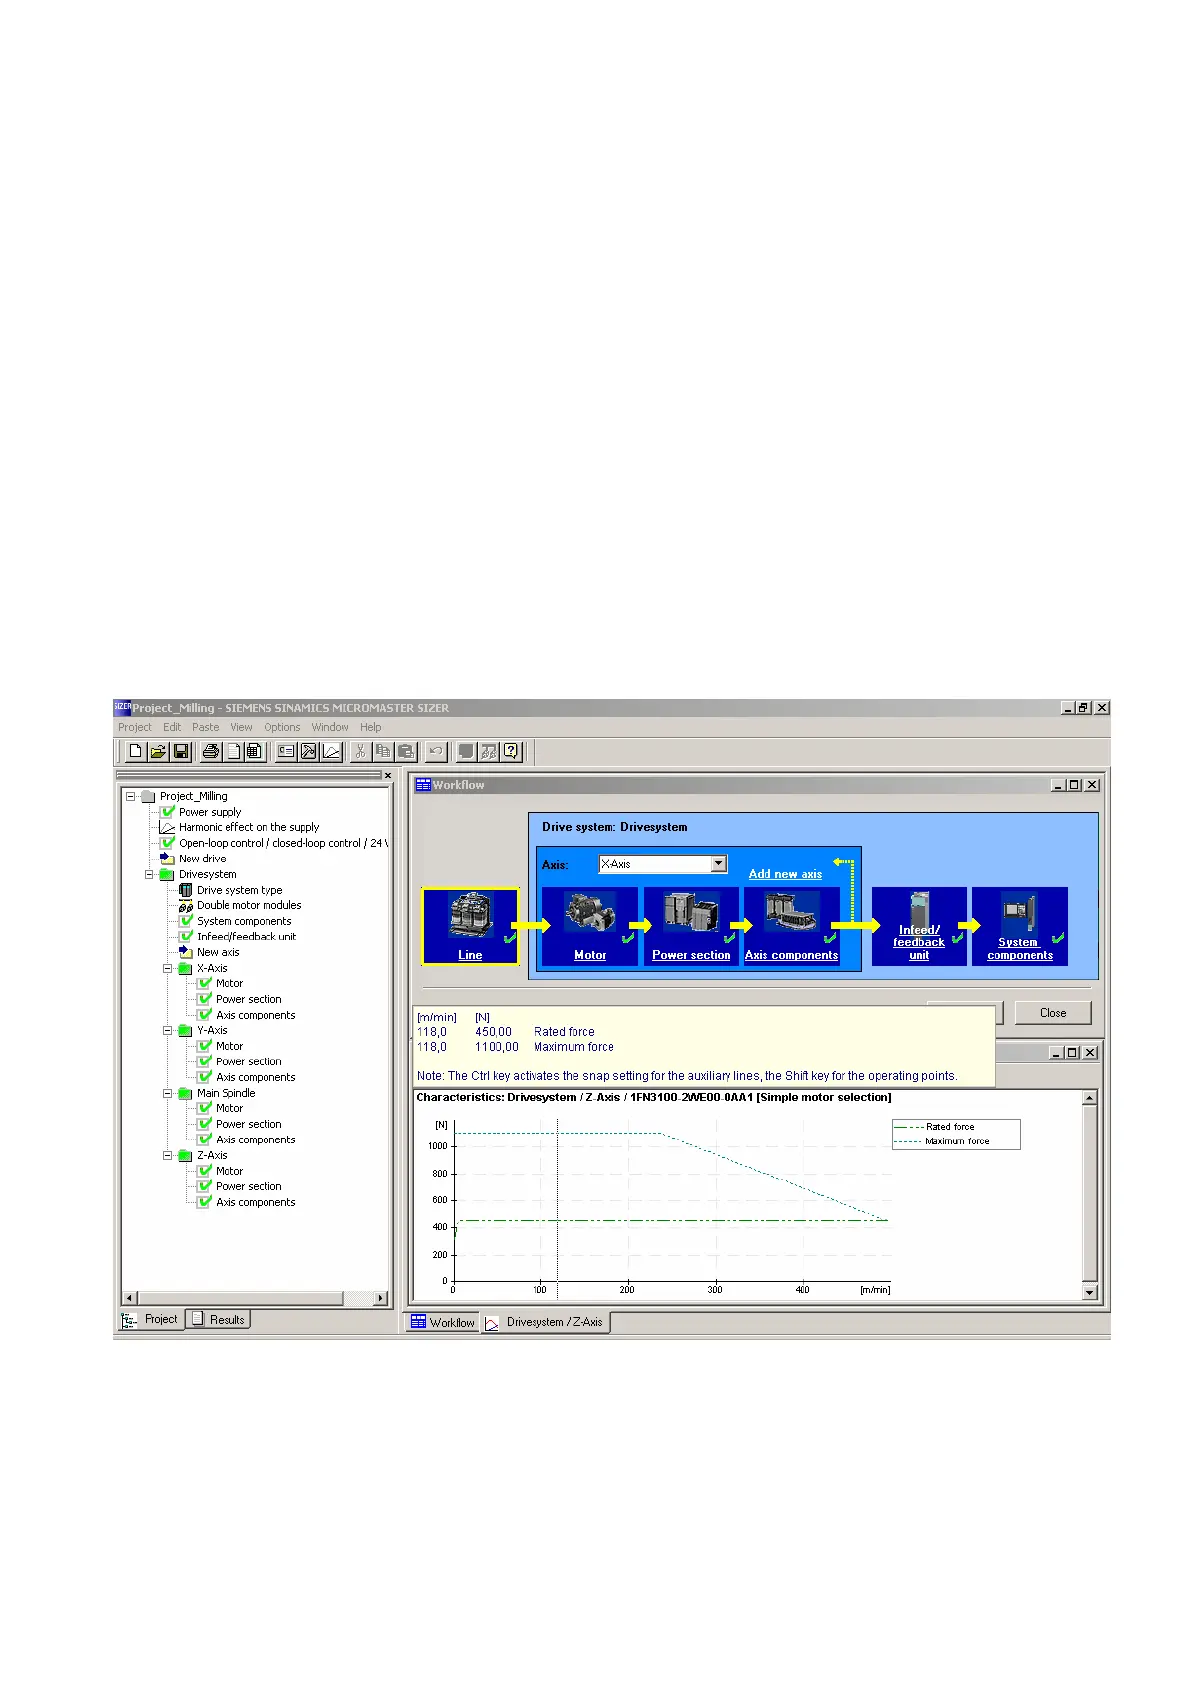Select Infeed/feedback unit tree node
Viewport: 1190px width, 1684px height.
click(246, 937)
